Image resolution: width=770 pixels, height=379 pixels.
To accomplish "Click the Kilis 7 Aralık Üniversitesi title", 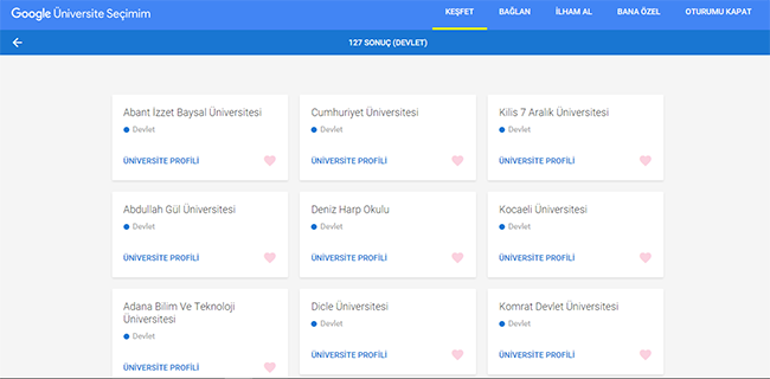I will coord(554,112).
